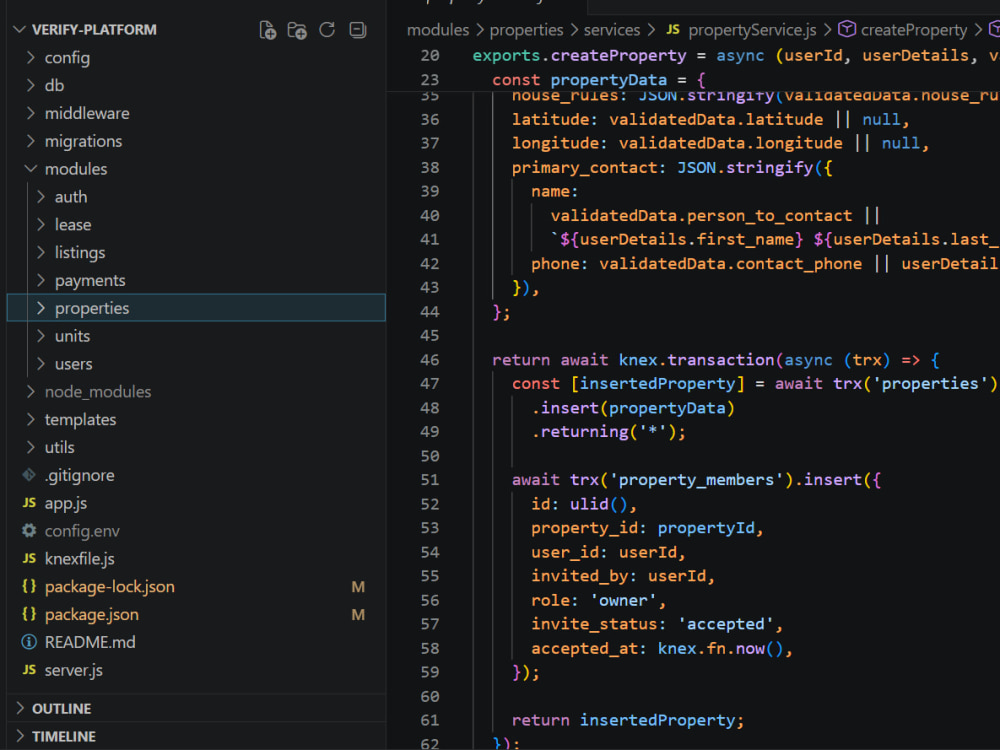The height and width of the screenshot is (750, 1000).
Task: Open the server.js file
Action: coord(73,670)
